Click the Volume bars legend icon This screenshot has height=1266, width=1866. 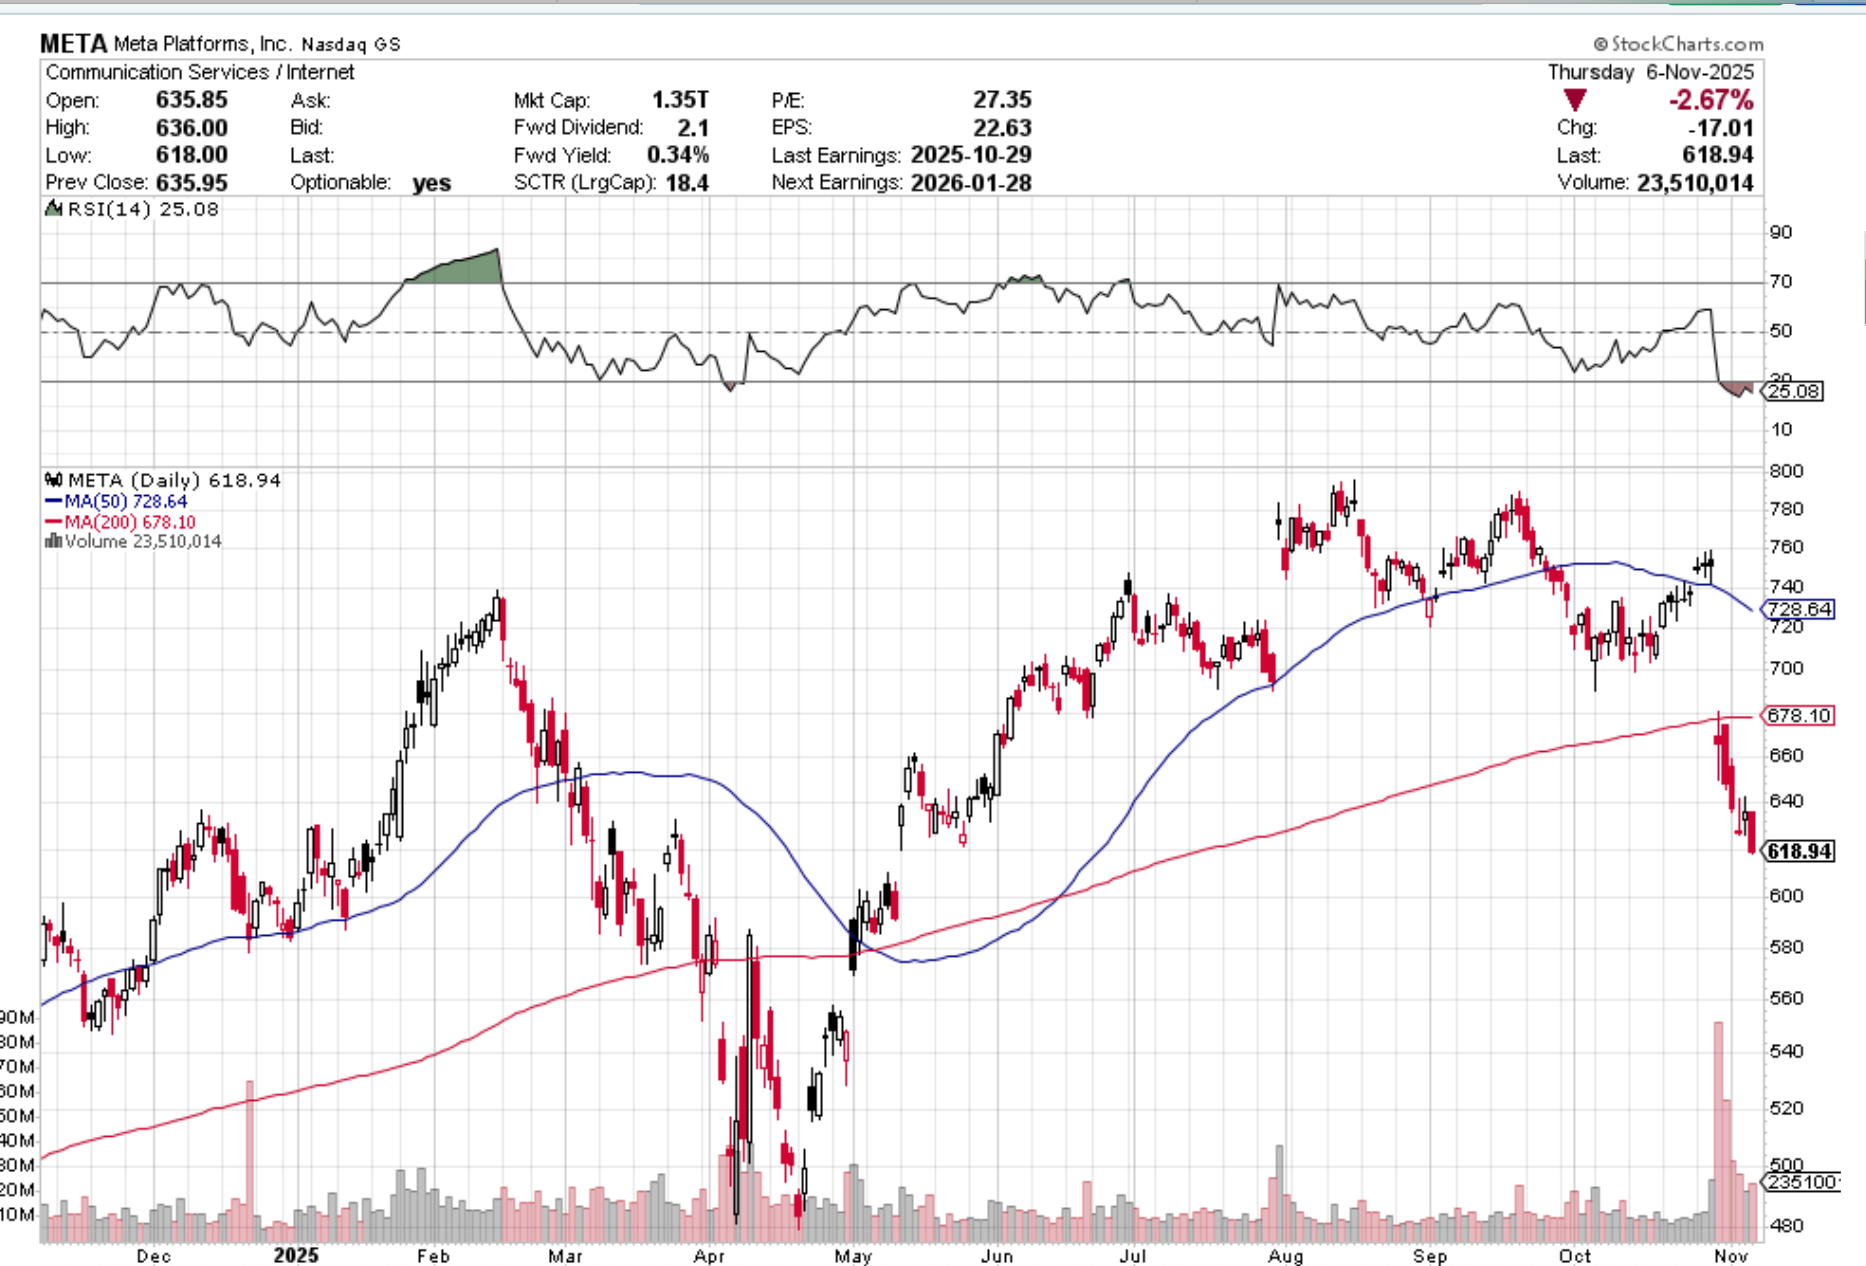pos(54,541)
